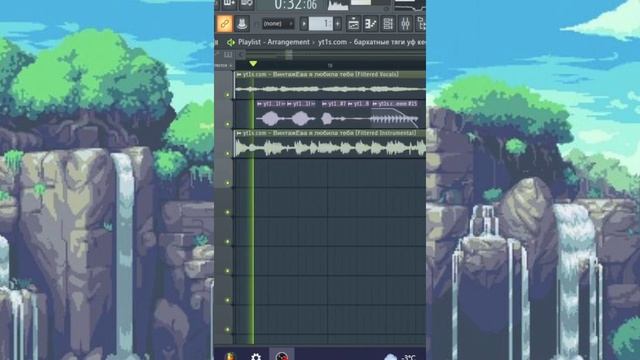Open the (none) pattern selector dropdown
Viewport: 640px width, 360px height.
278,24
